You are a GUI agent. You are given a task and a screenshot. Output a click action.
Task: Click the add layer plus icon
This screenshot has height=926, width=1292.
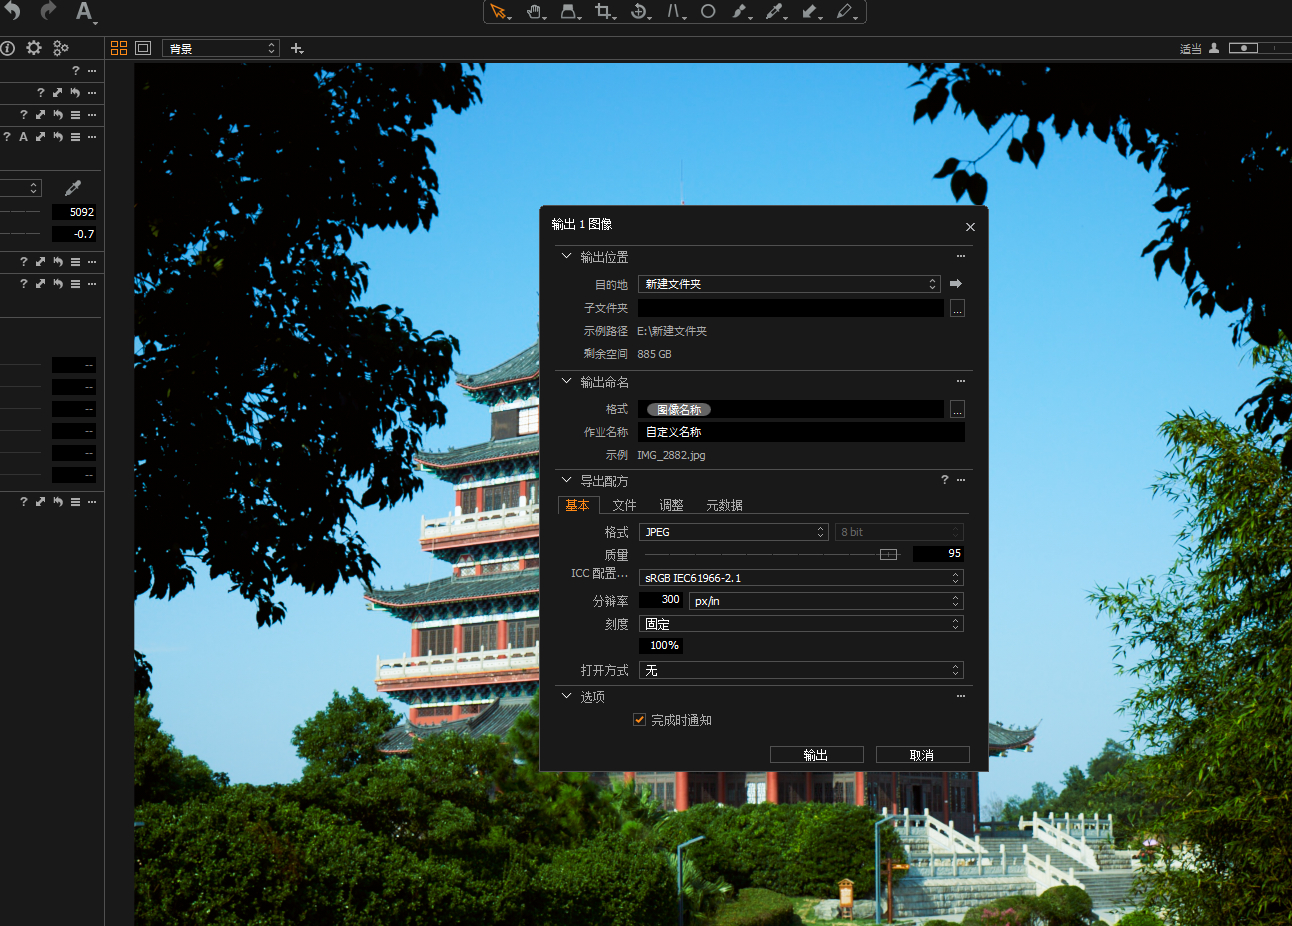pos(297,48)
